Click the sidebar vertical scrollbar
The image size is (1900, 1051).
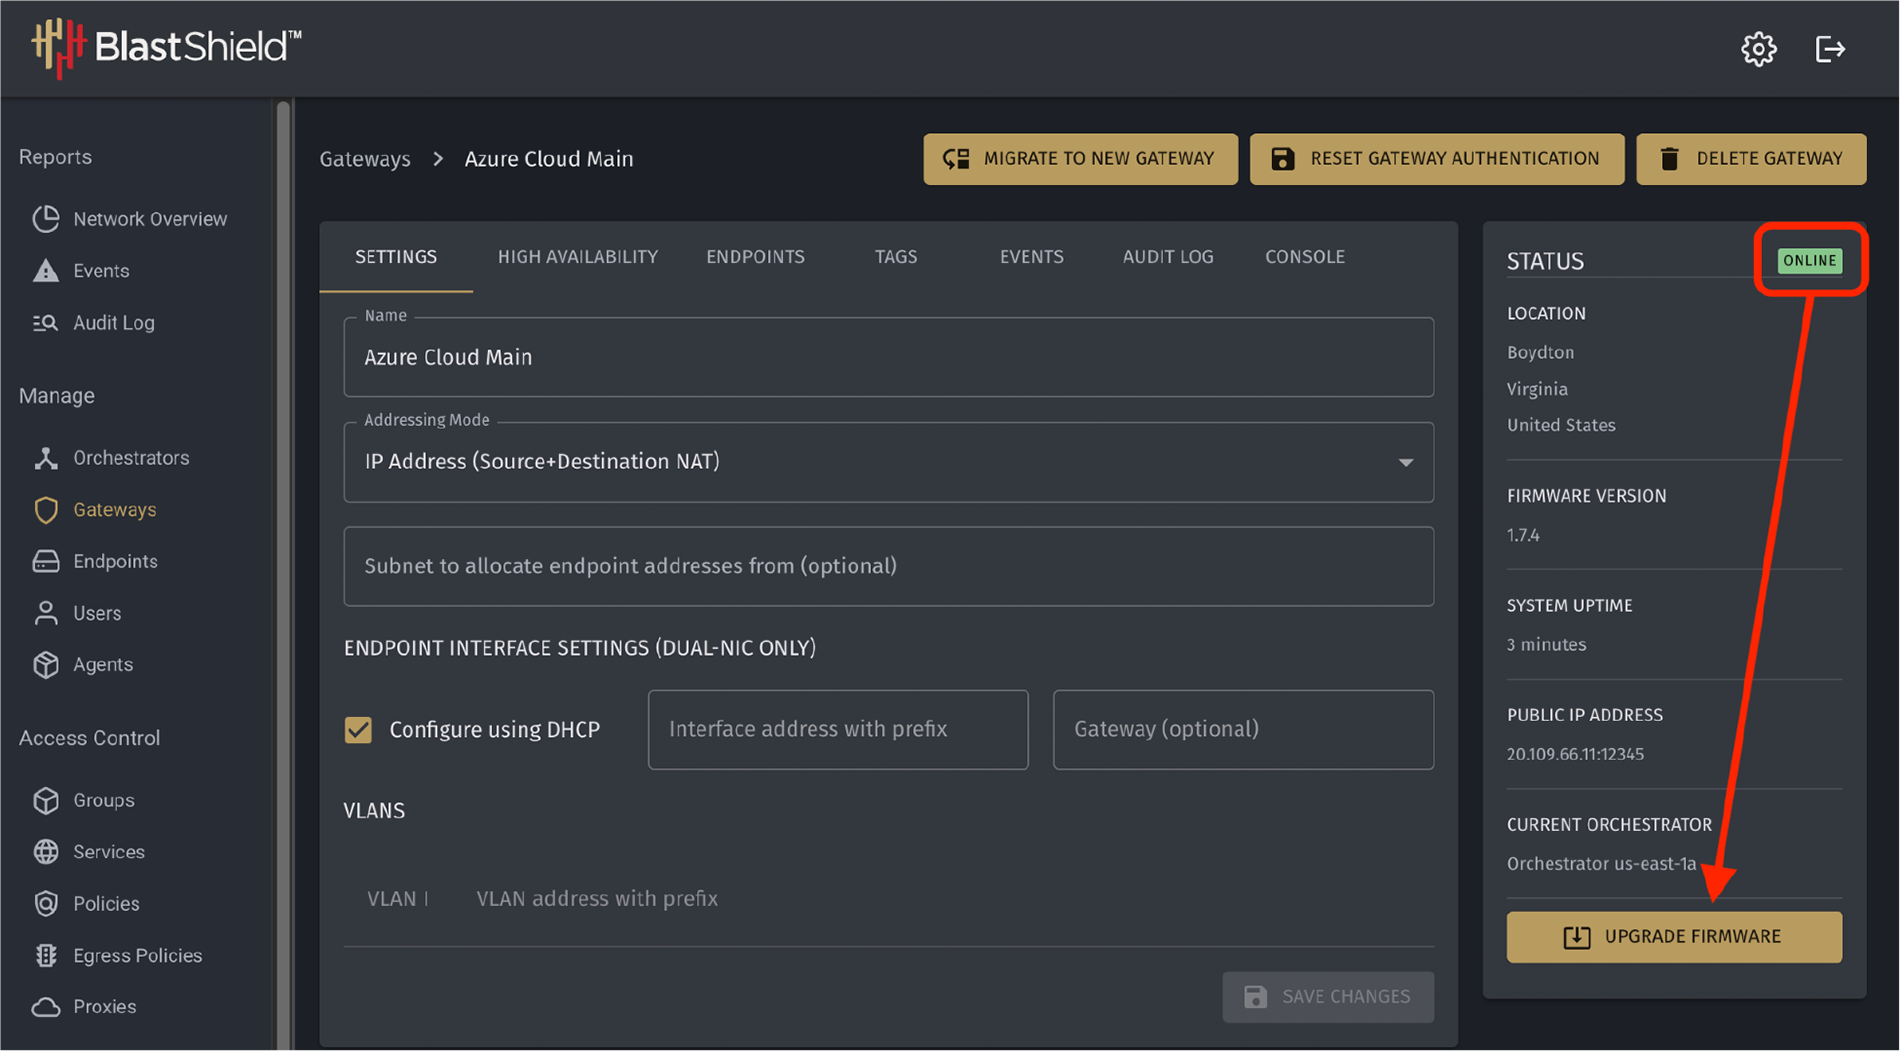tap(283, 575)
